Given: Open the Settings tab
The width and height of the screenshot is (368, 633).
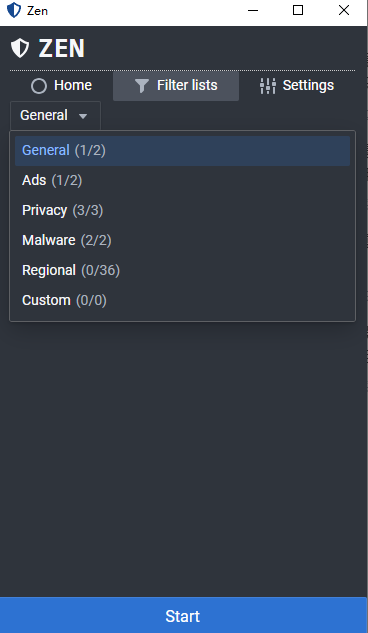Looking at the screenshot, I should coord(297,86).
